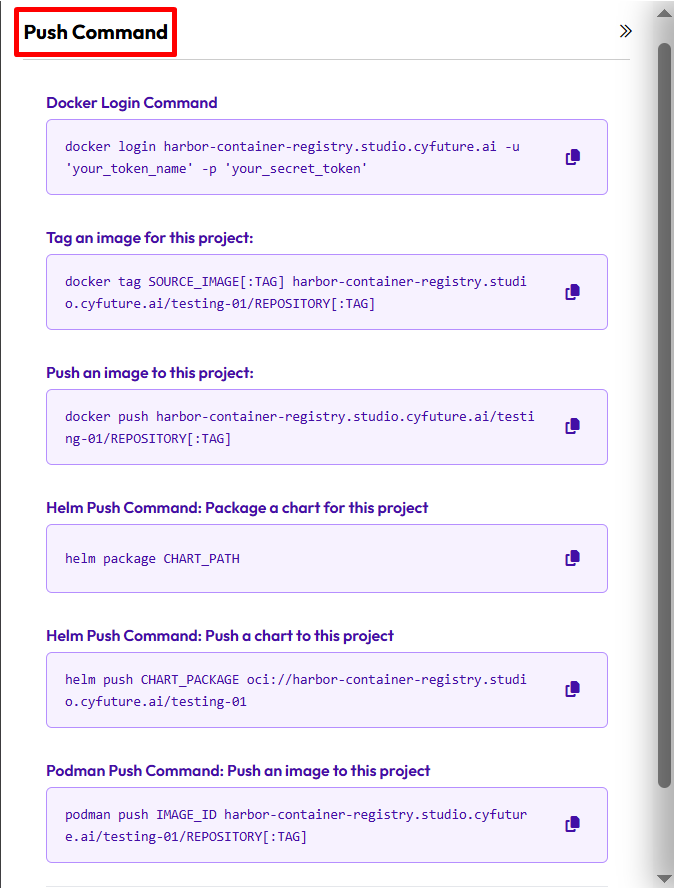
Task: Click the Push Command panel title
Action: coord(96,32)
